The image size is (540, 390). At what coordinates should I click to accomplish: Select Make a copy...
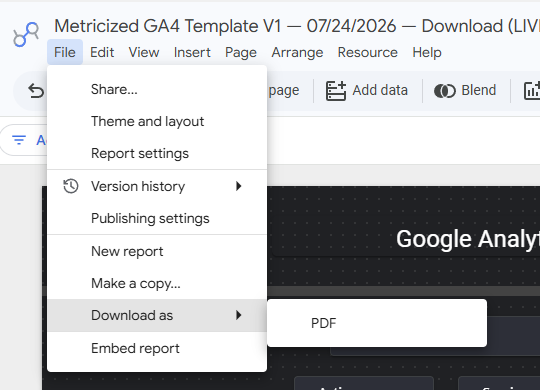click(157, 284)
